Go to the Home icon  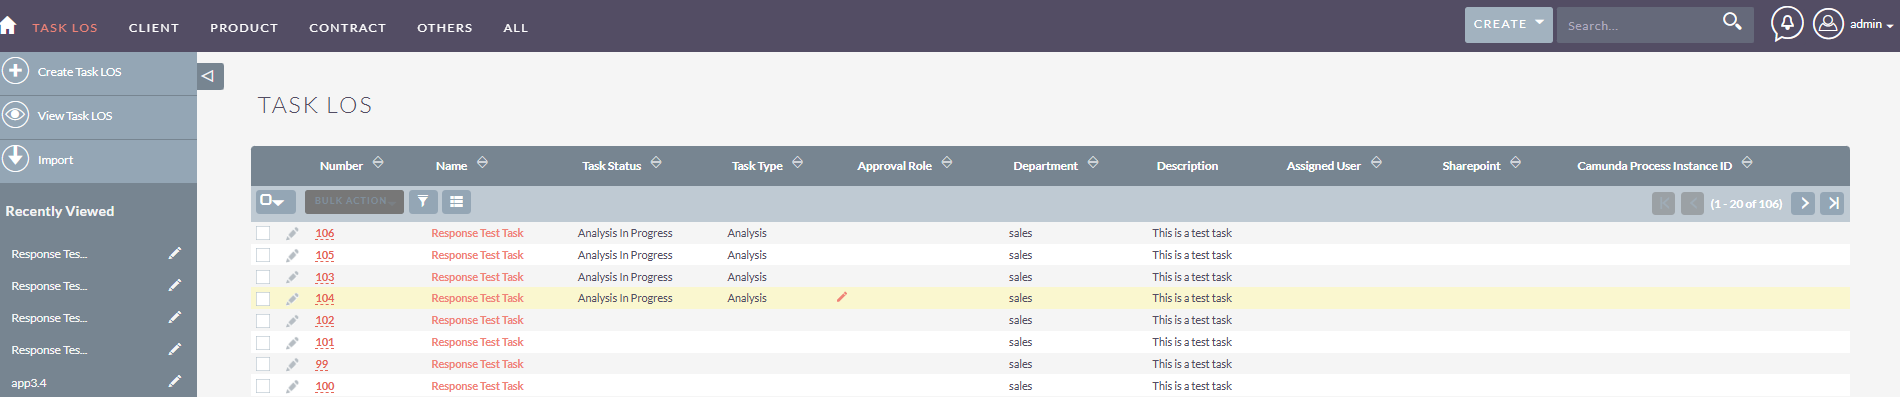click(x=8, y=25)
